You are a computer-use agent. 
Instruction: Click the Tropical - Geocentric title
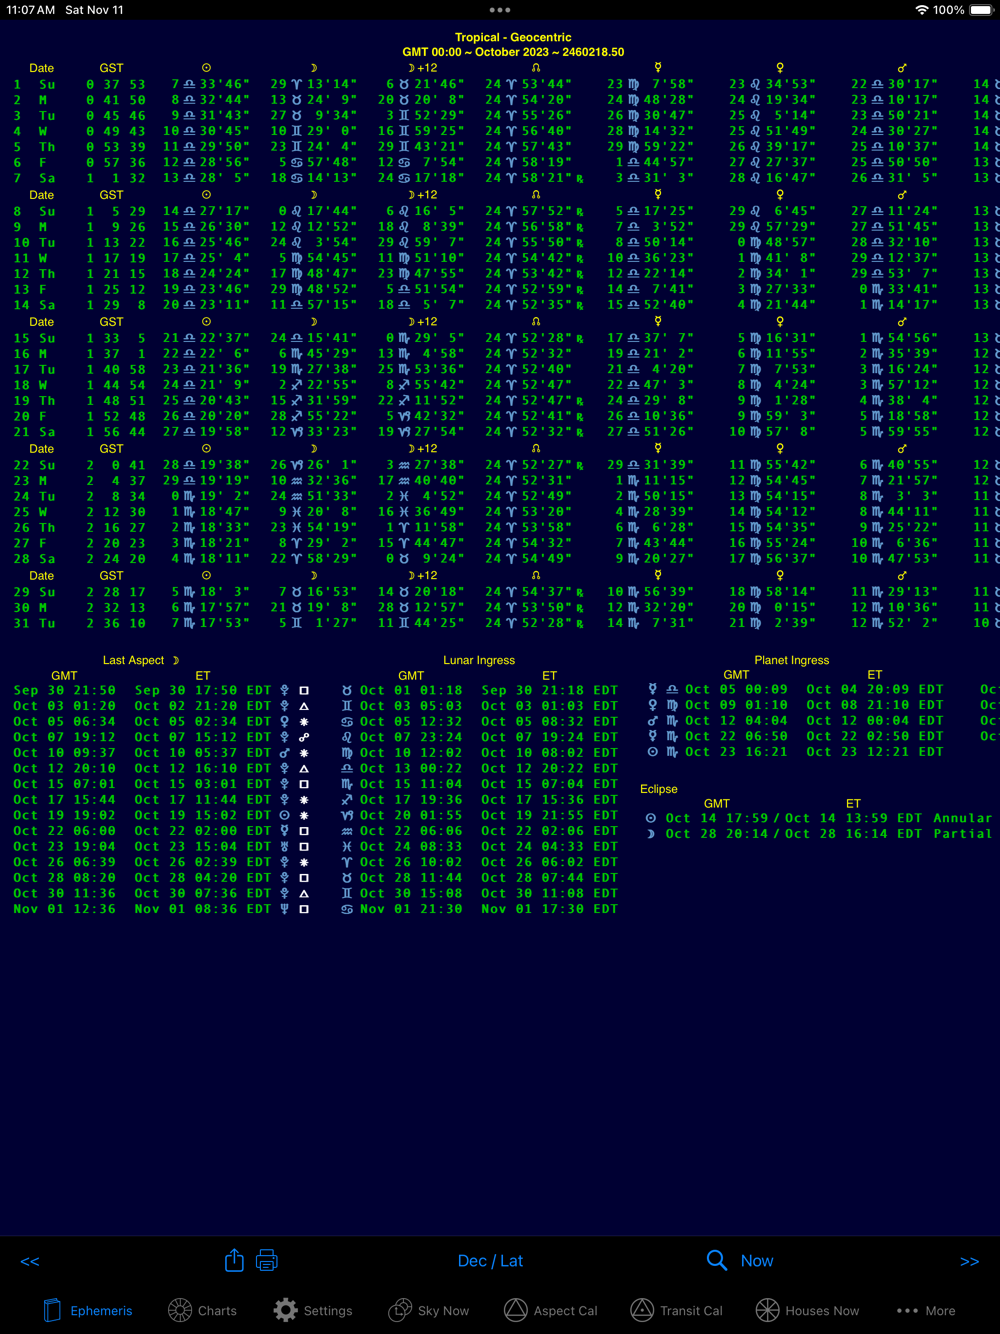[513, 37]
